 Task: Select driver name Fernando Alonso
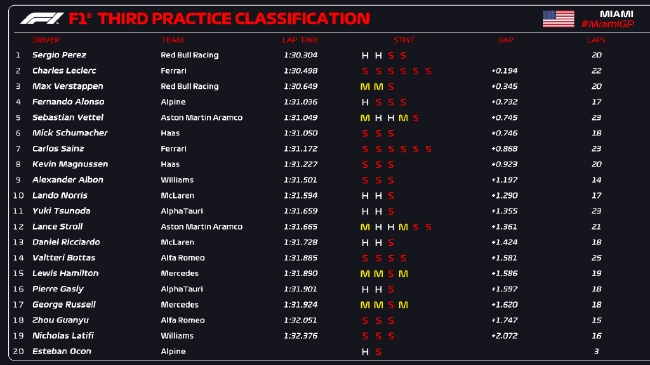pos(68,102)
